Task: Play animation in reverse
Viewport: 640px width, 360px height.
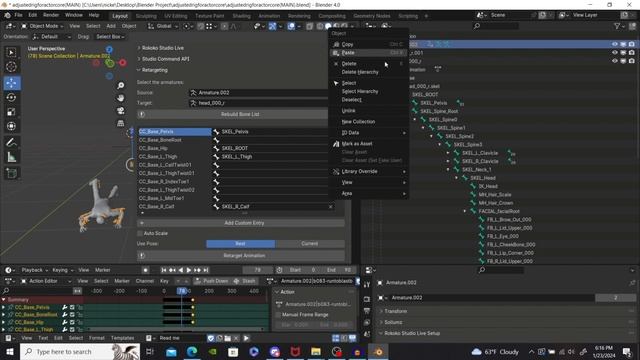Action: pos(180,270)
